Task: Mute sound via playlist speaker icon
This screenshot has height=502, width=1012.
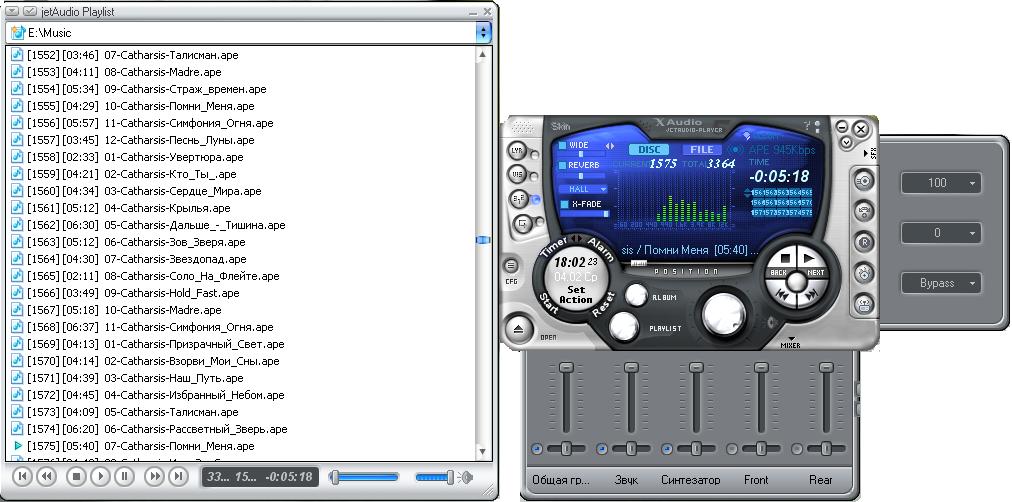Action: [x=465, y=477]
